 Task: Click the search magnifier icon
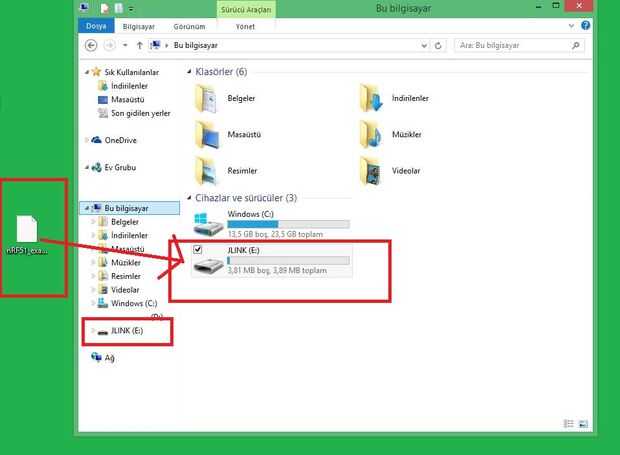click(576, 45)
